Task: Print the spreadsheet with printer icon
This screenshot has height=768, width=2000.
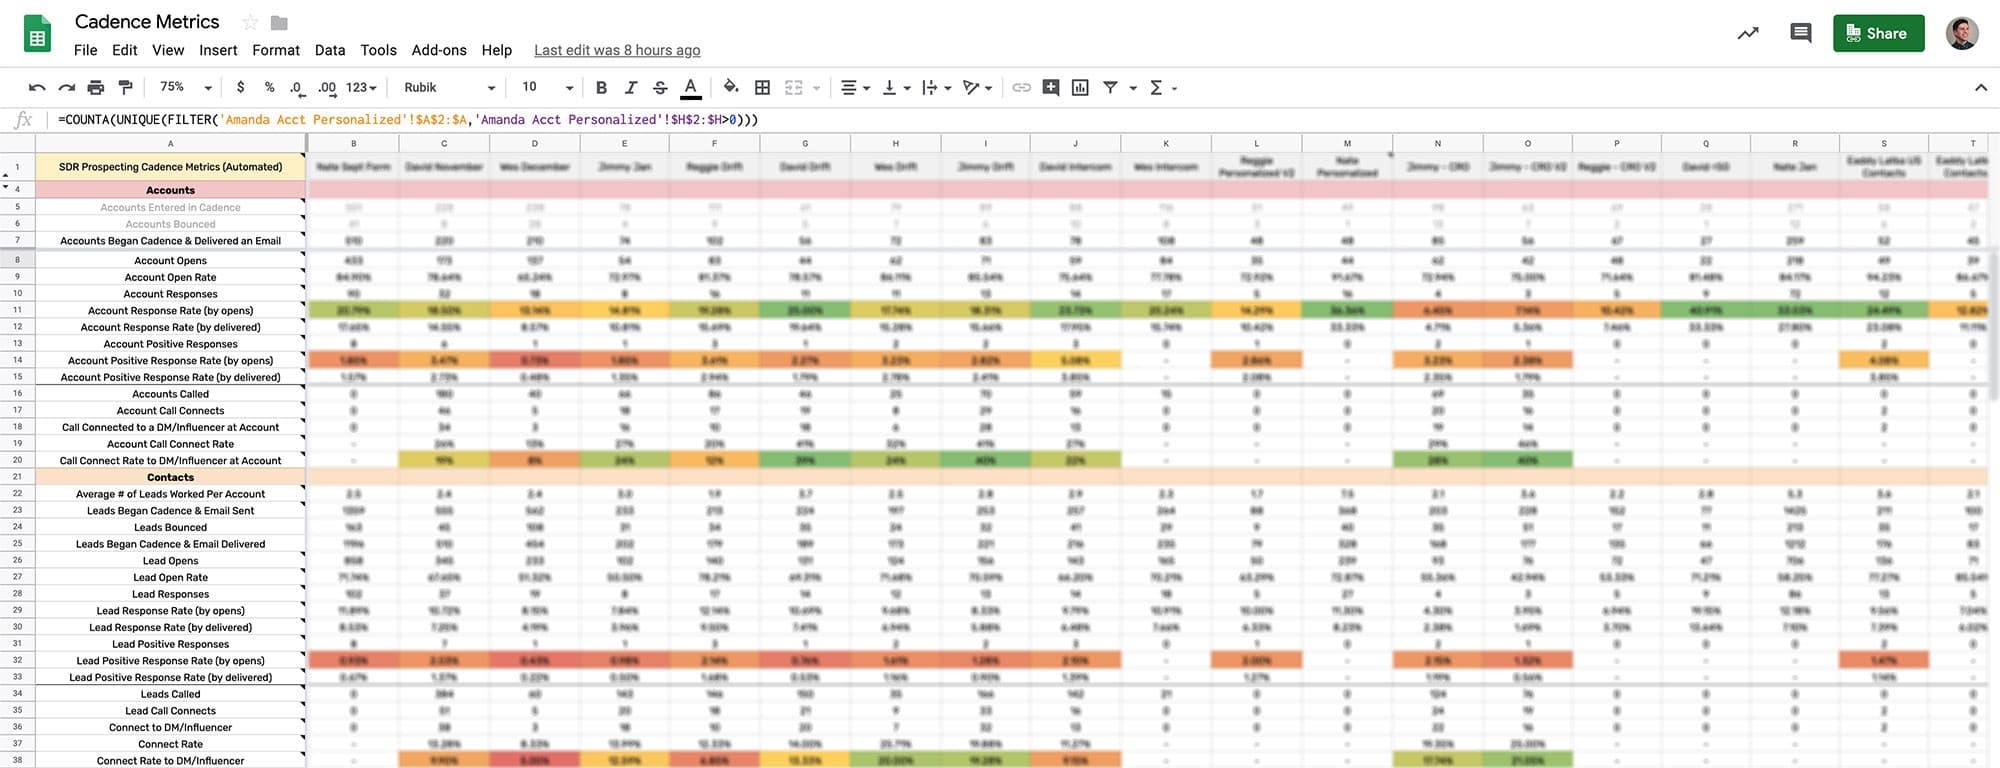Action: click(96, 88)
